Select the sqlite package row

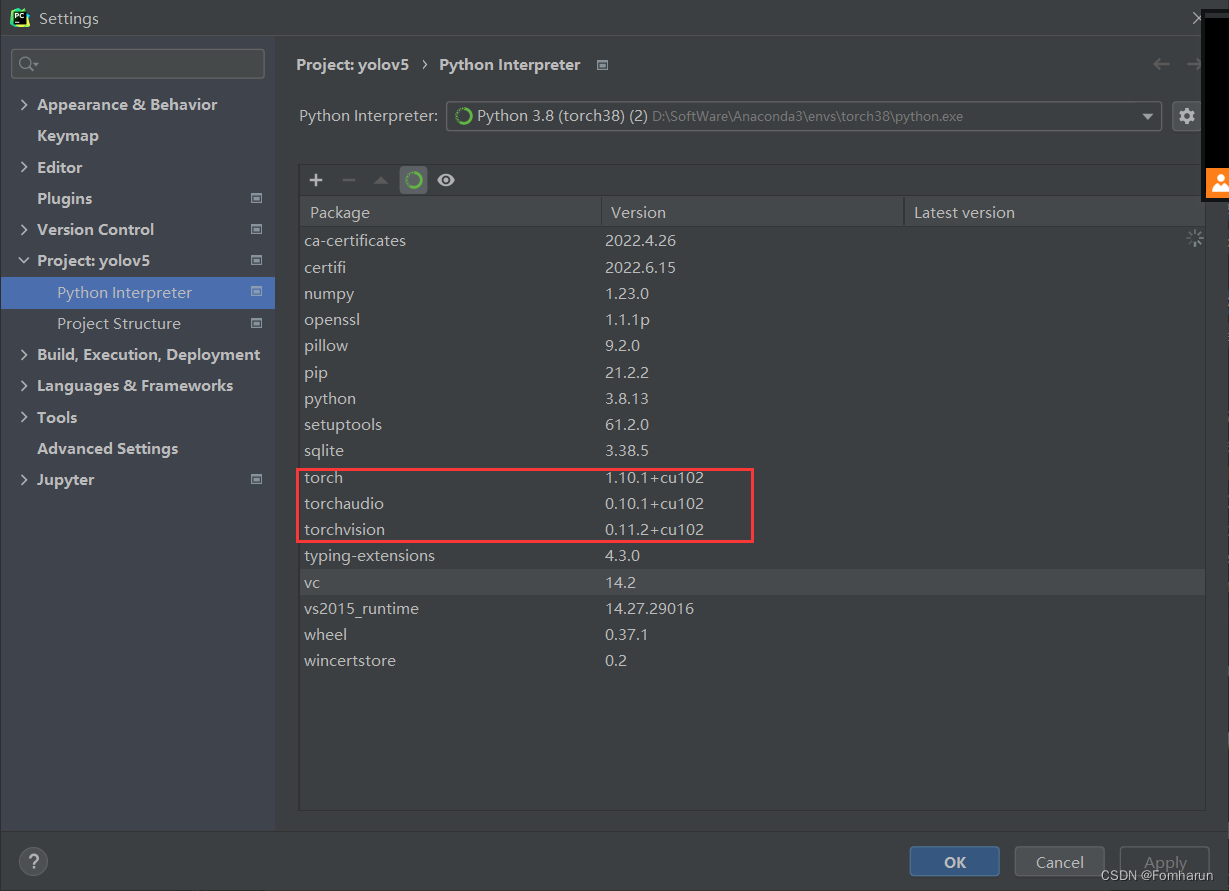[752, 450]
